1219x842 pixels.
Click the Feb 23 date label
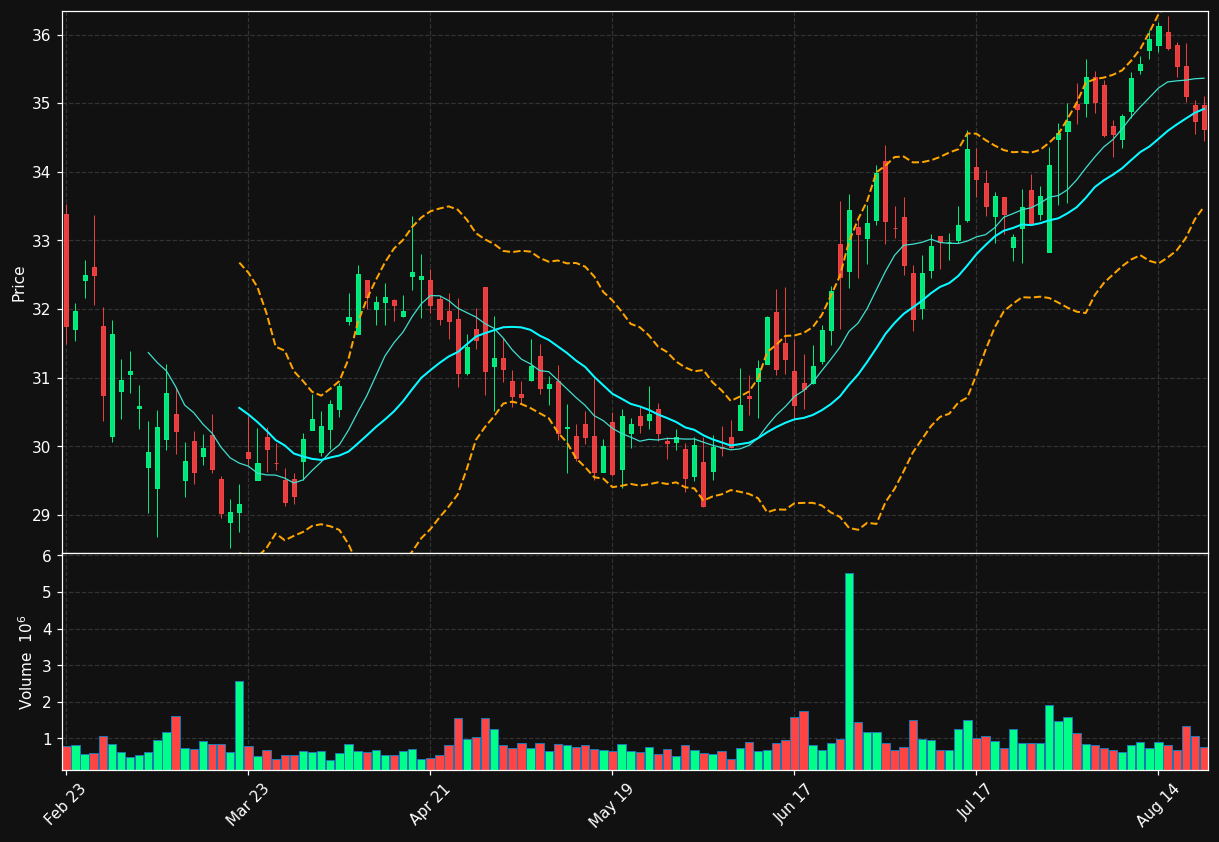[64, 804]
